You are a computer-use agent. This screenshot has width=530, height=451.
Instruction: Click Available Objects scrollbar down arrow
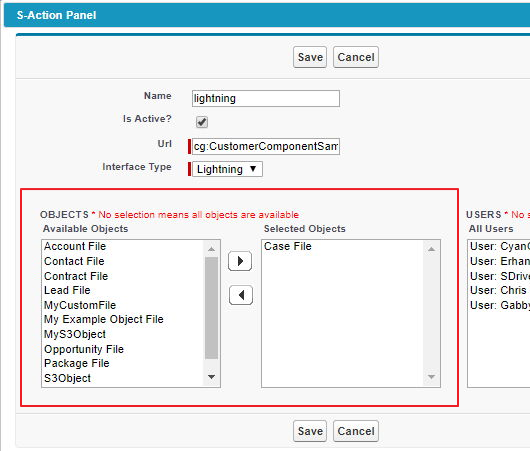coord(212,377)
